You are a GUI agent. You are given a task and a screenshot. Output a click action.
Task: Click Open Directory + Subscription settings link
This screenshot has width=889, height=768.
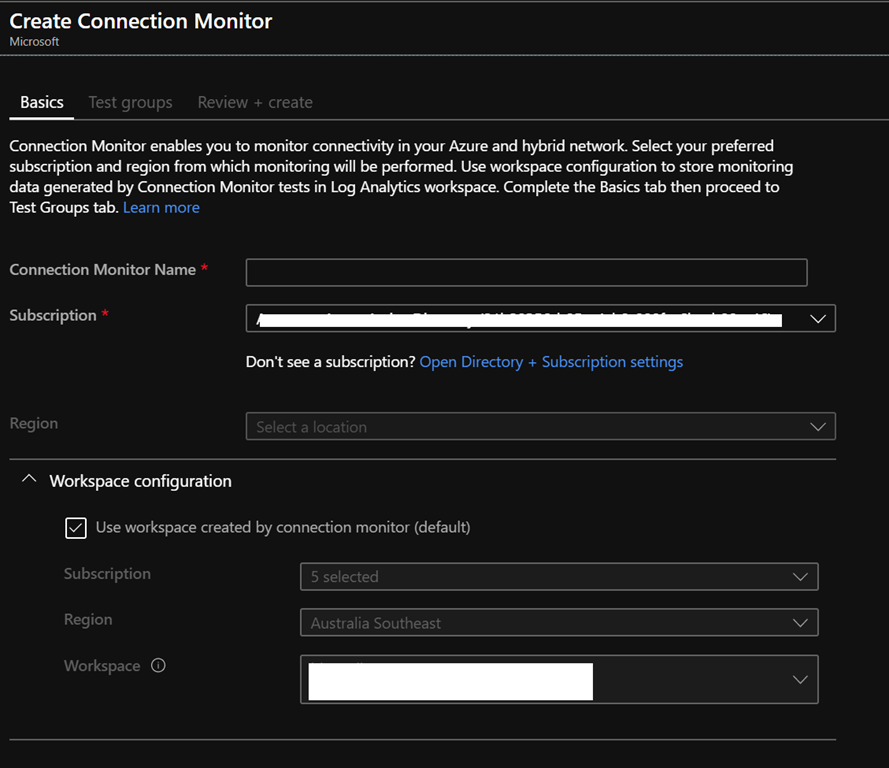[x=551, y=362]
